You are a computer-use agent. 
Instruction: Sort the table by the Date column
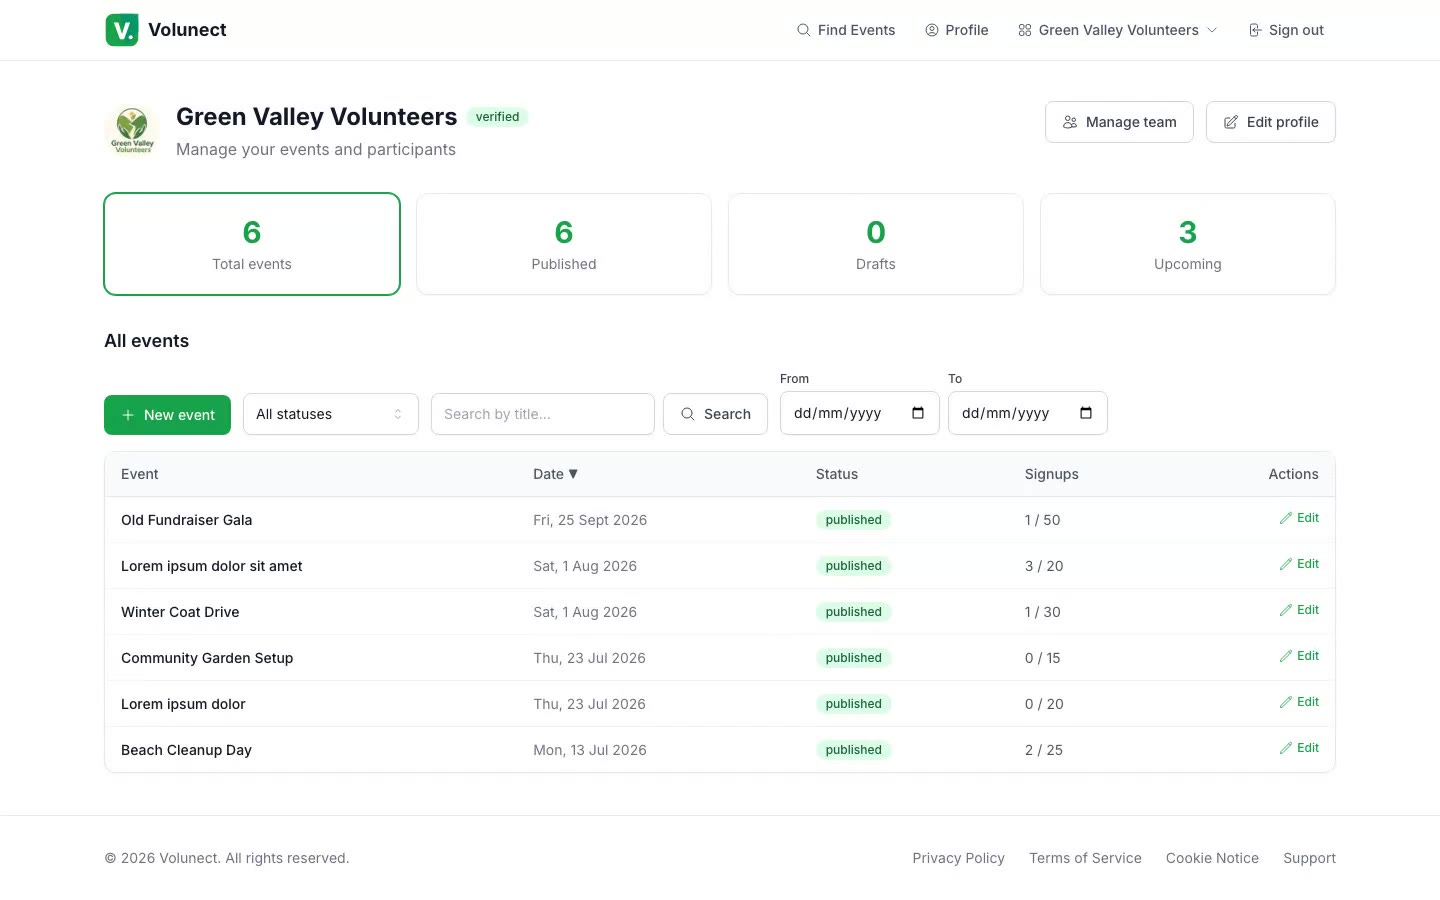(x=555, y=474)
